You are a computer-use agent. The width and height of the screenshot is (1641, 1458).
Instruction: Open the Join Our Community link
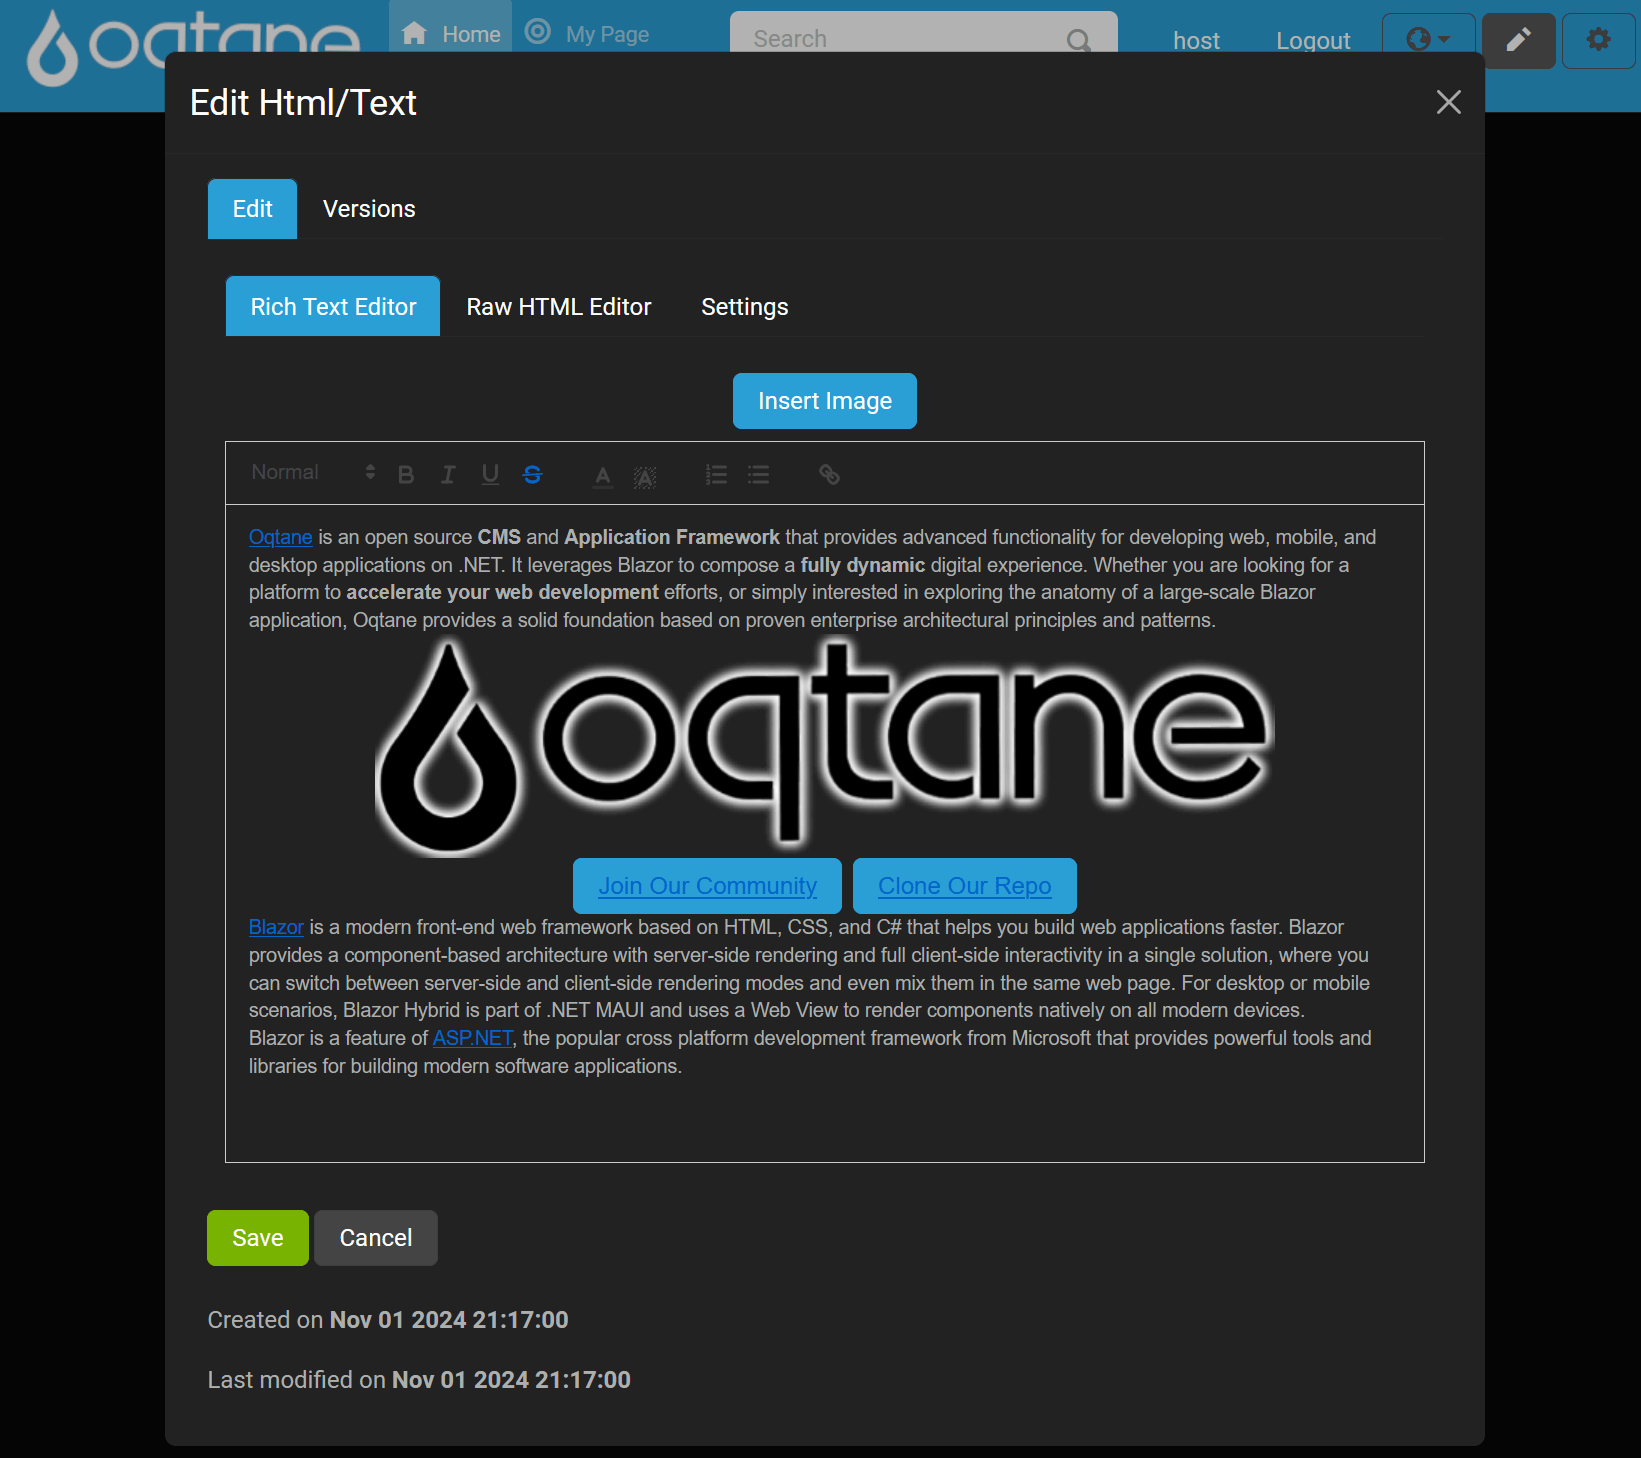708,886
